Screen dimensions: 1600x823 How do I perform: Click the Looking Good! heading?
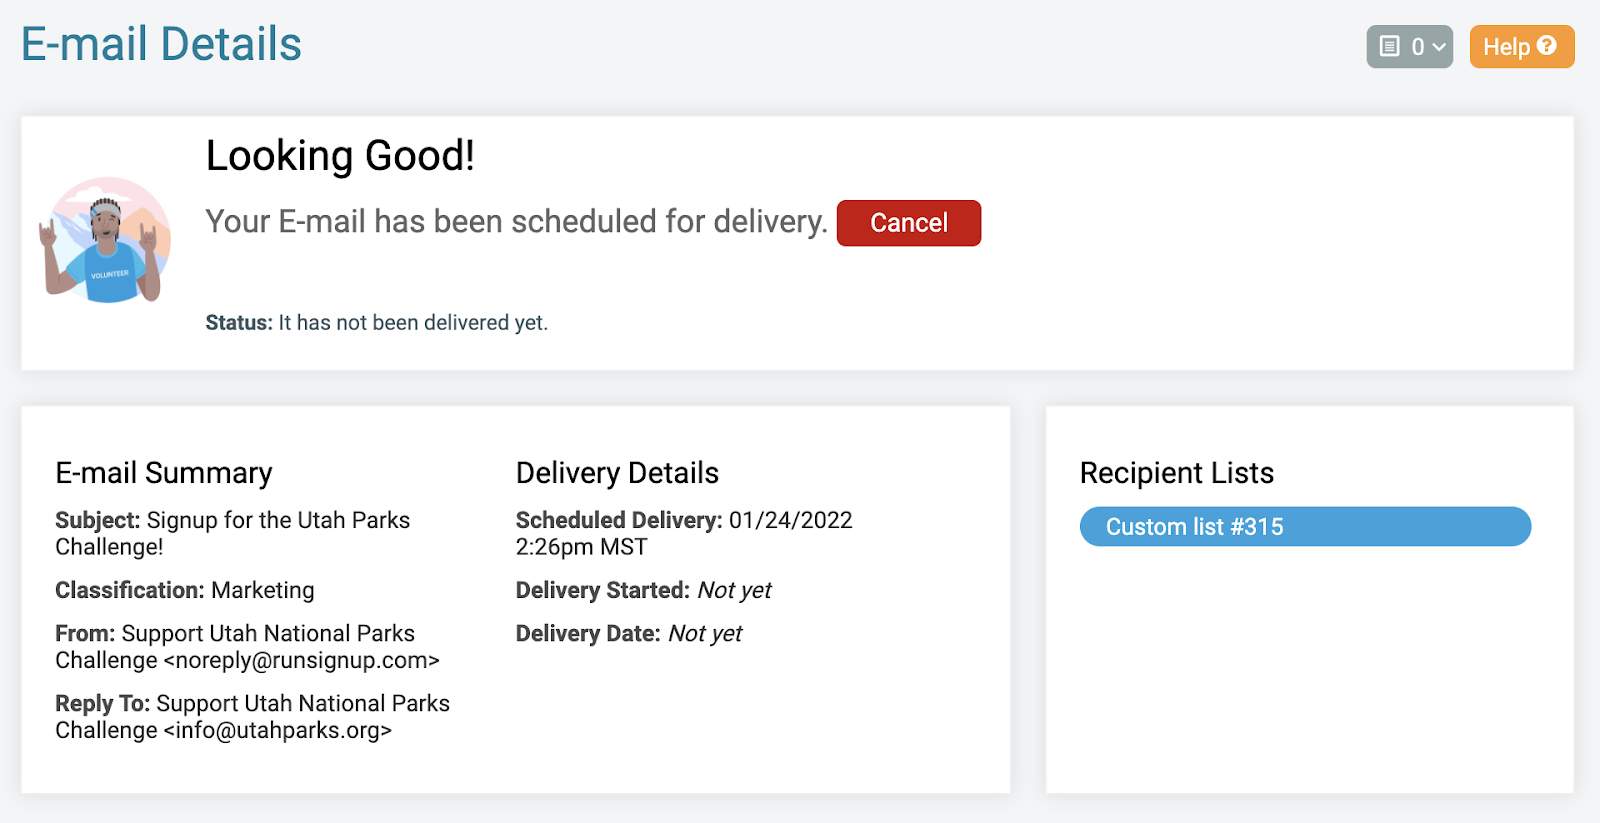tap(340, 156)
